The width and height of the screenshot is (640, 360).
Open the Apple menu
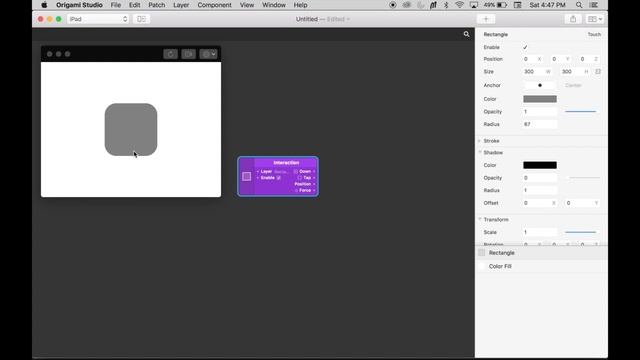[x=44, y=5]
